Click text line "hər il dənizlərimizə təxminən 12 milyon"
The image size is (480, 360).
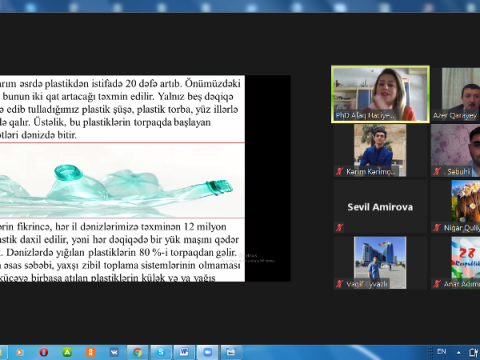pyautogui.click(x=141, y=227)
